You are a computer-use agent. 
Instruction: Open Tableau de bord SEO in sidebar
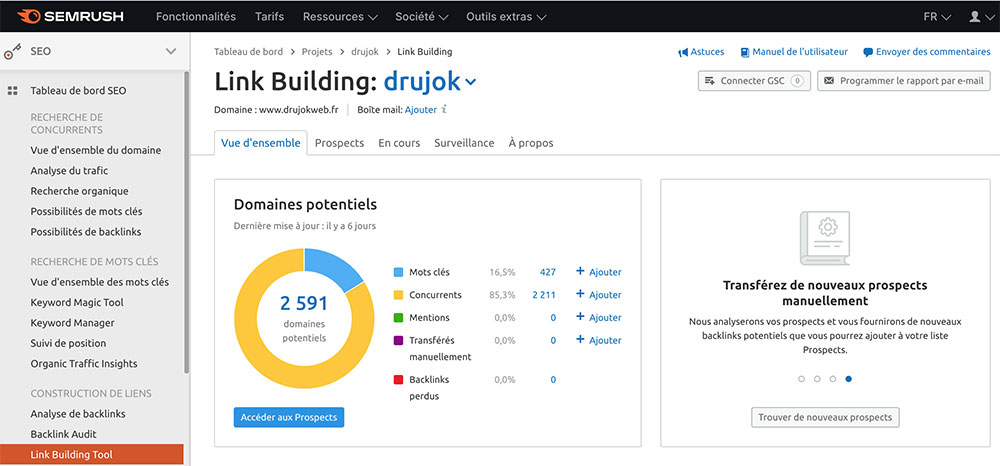click(x=78, y=91)
